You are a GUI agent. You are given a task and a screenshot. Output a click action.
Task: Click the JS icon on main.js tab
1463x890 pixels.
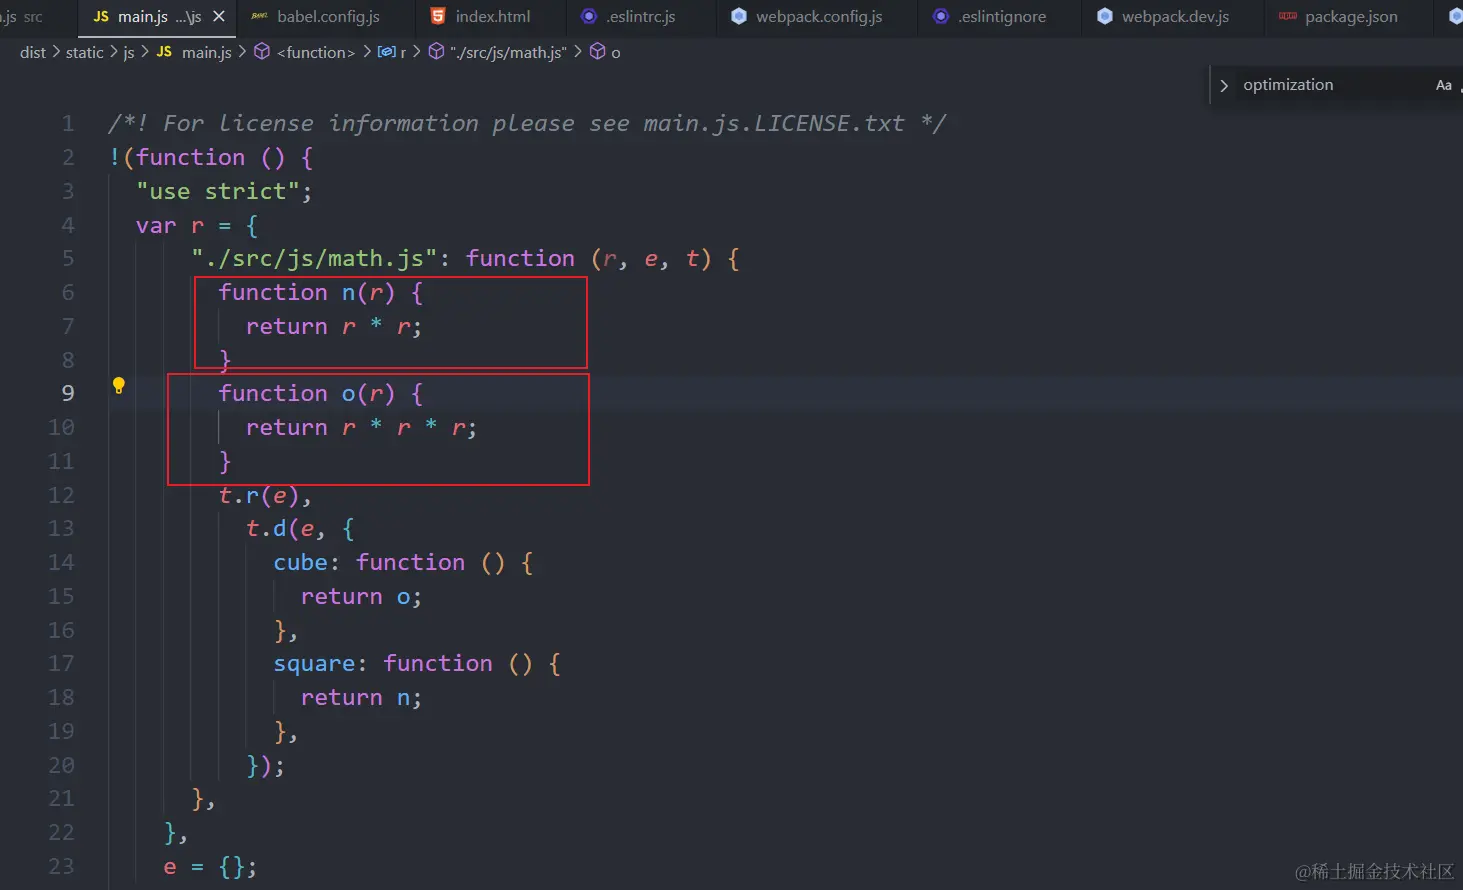pos(101,16)
